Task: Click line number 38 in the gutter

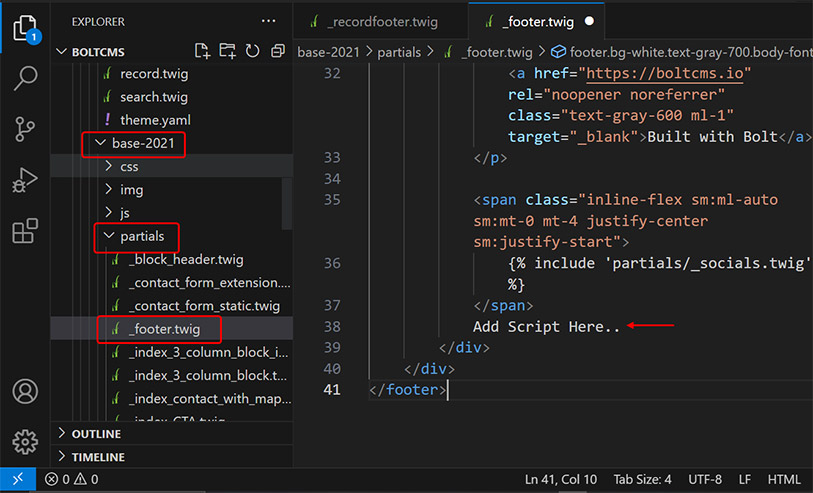Action: tap(332, 327)
